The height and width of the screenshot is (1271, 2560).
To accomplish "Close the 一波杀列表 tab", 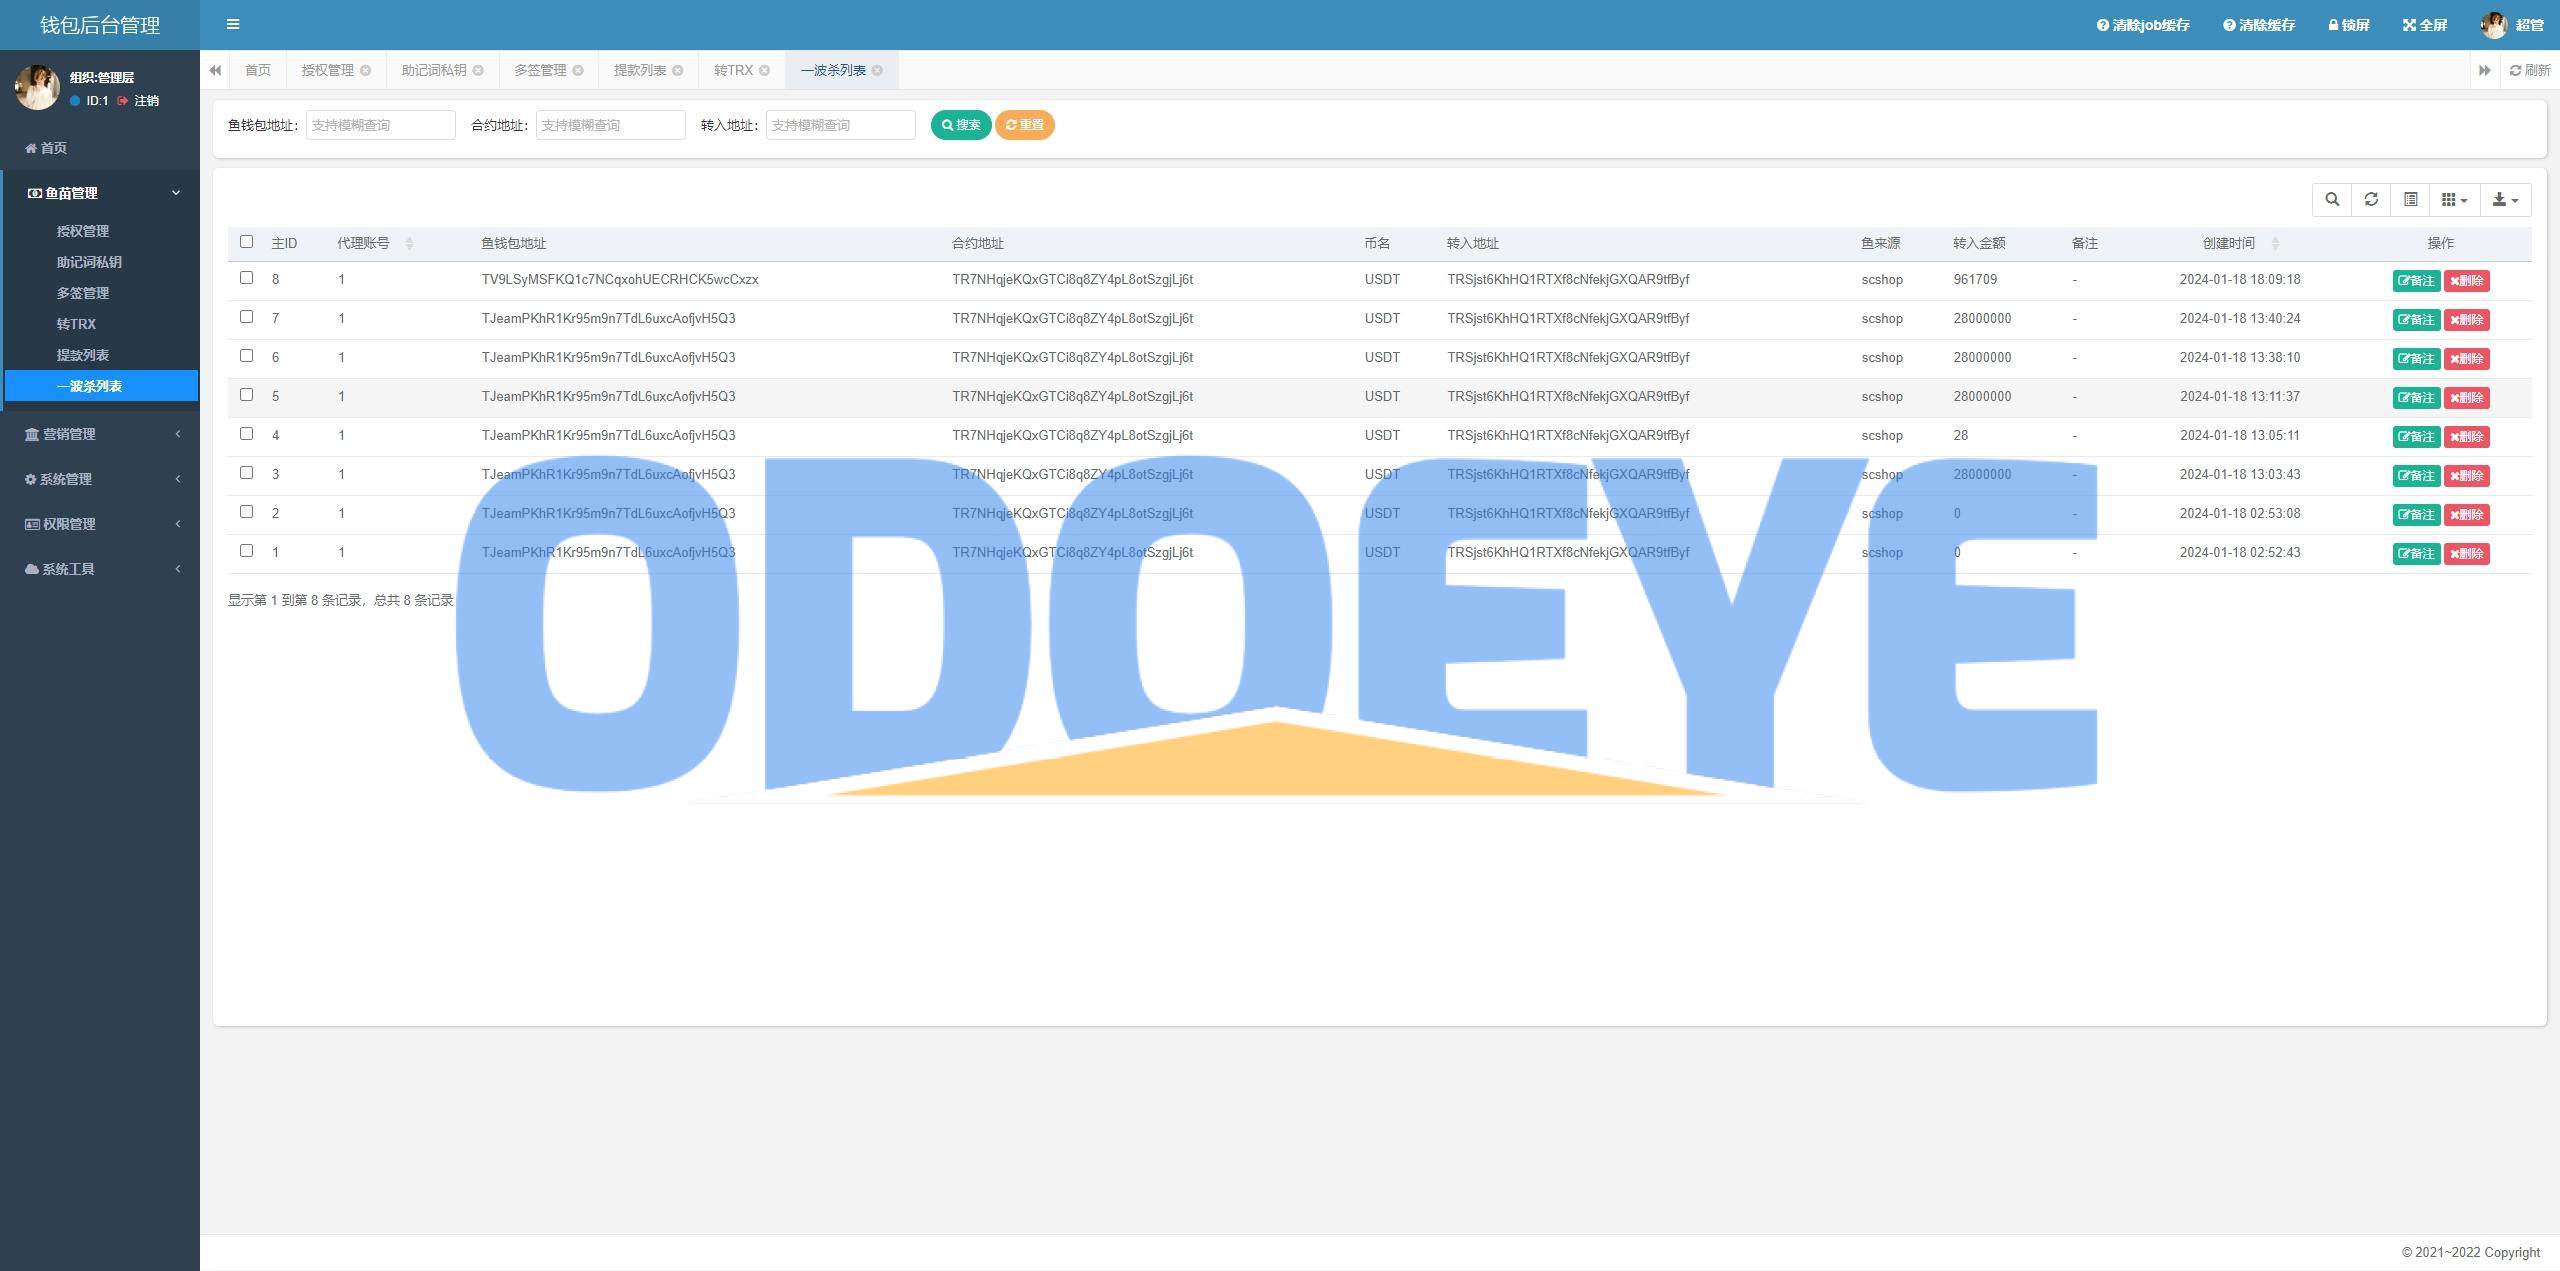I will click(877, 70).
